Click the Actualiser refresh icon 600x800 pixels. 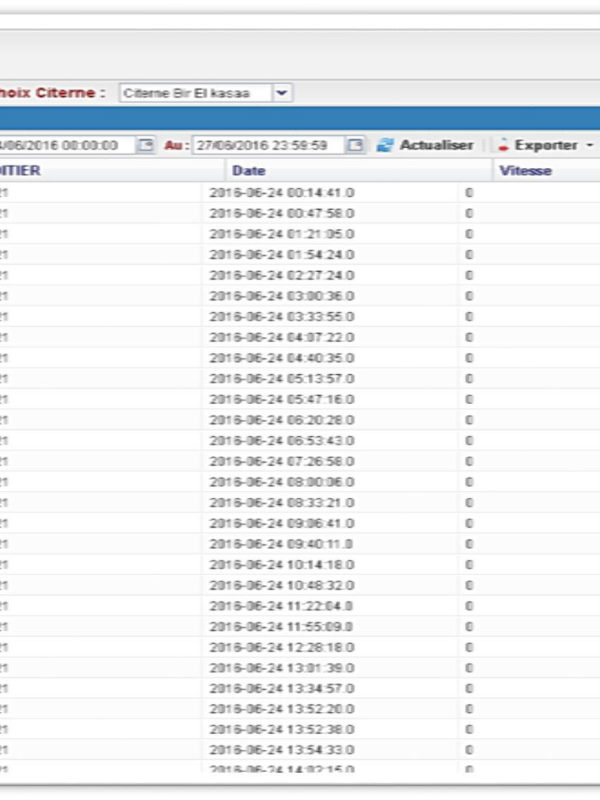point(385,145)
